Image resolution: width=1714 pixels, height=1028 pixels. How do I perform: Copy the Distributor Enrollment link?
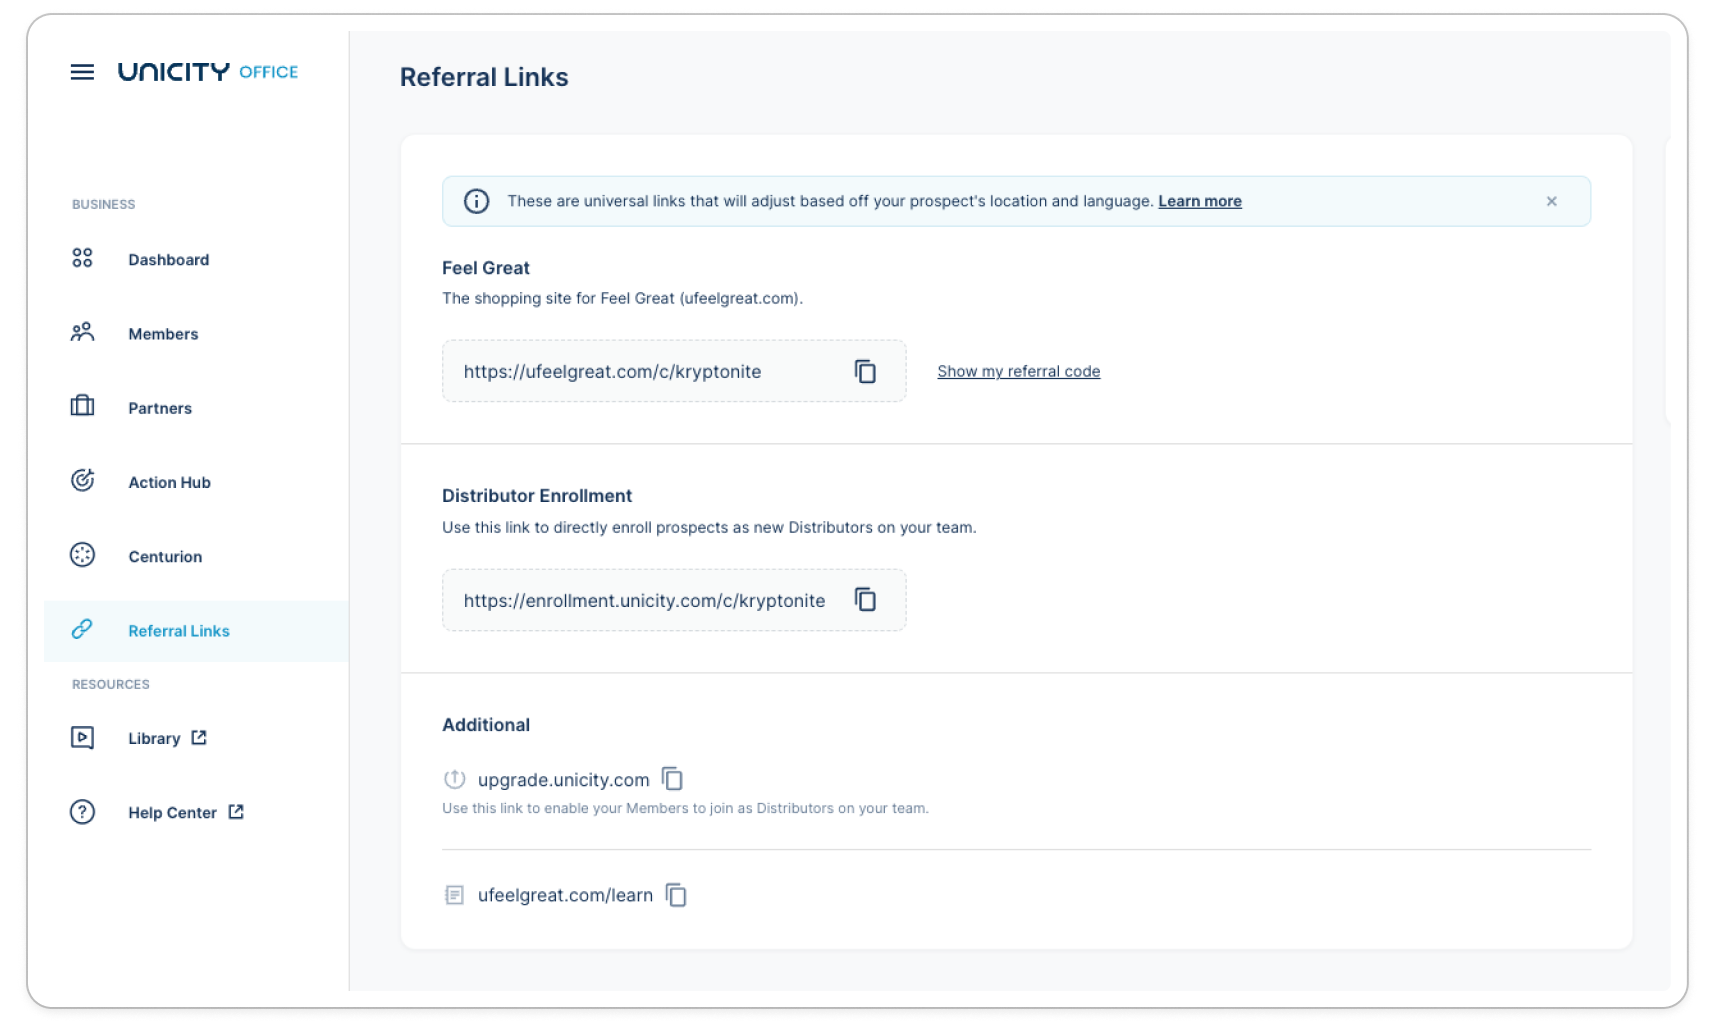[x=866, y=600]
